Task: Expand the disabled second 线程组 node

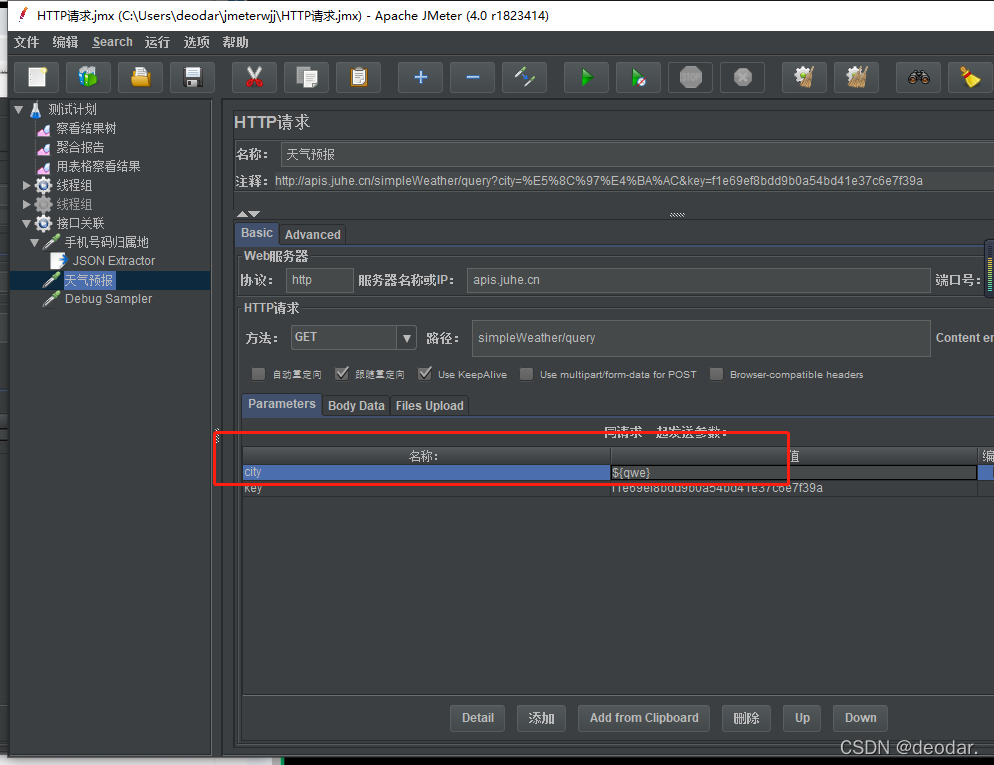Action: (27, 205)
